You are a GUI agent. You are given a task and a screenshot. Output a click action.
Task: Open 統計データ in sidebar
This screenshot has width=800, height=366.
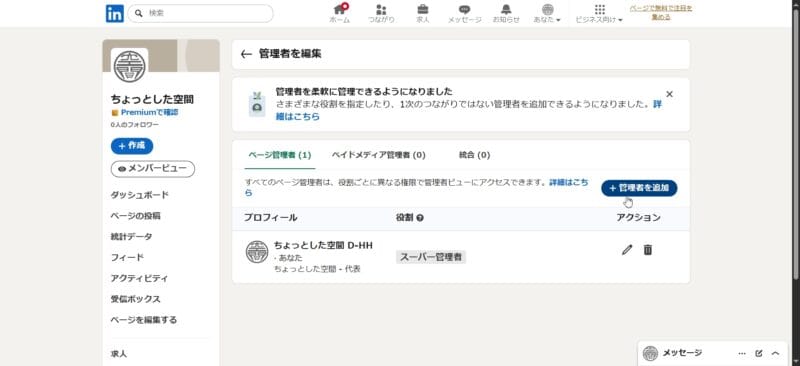pyautogui.click(x=131, y=237)
